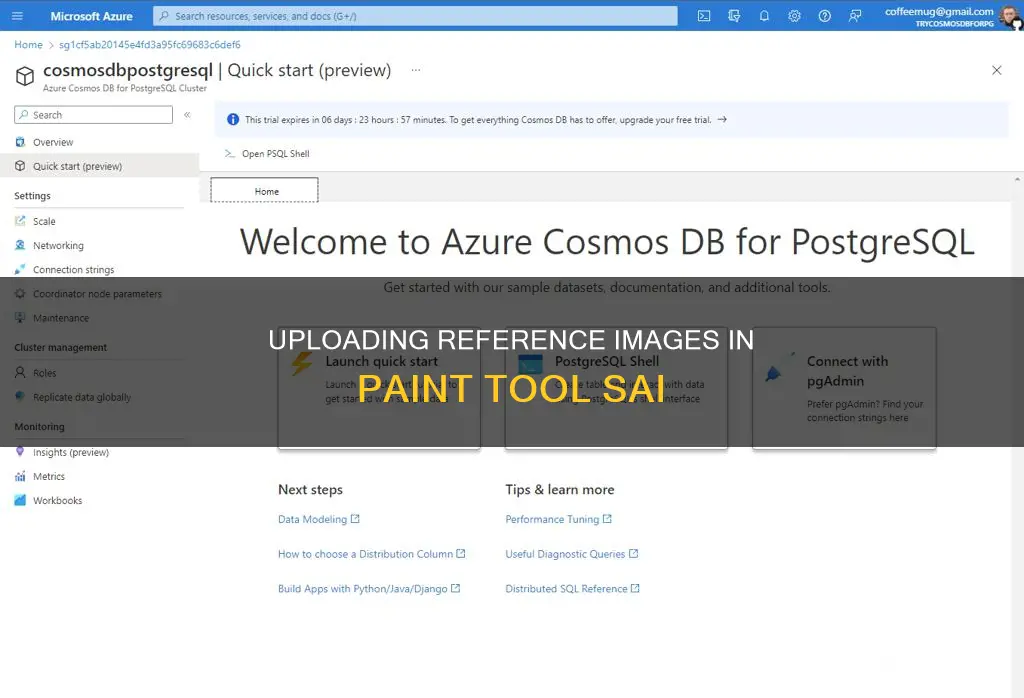Image resolution: width=1024 pixels, height=698 pixels.
Task: Open the Data Modeling link
Action: click(x=319, y=519)
